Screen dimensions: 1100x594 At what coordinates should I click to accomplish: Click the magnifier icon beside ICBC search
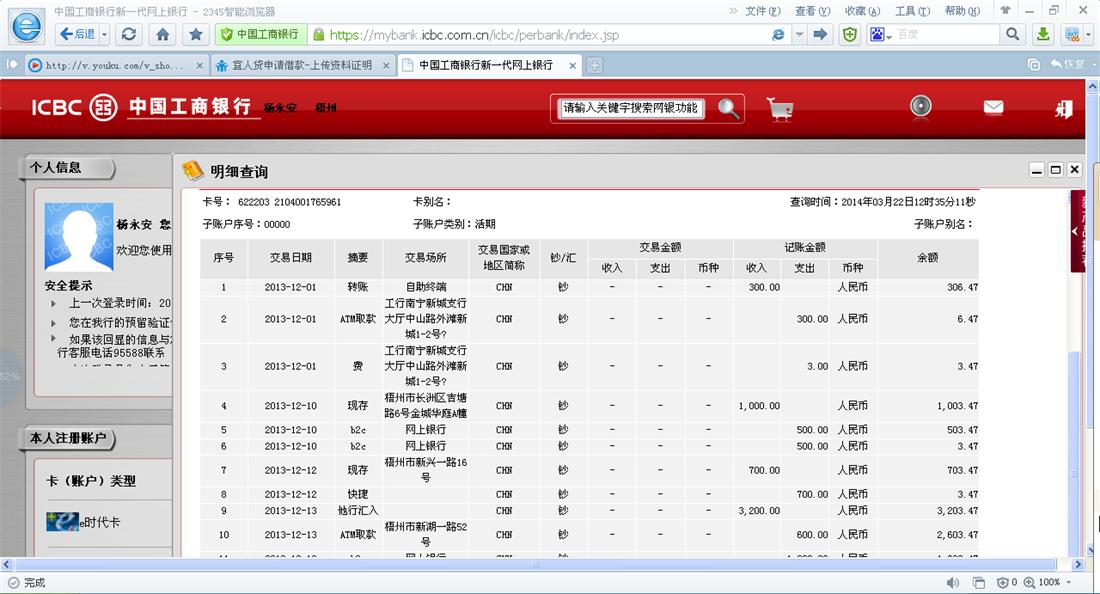click(x=729, y=108)
